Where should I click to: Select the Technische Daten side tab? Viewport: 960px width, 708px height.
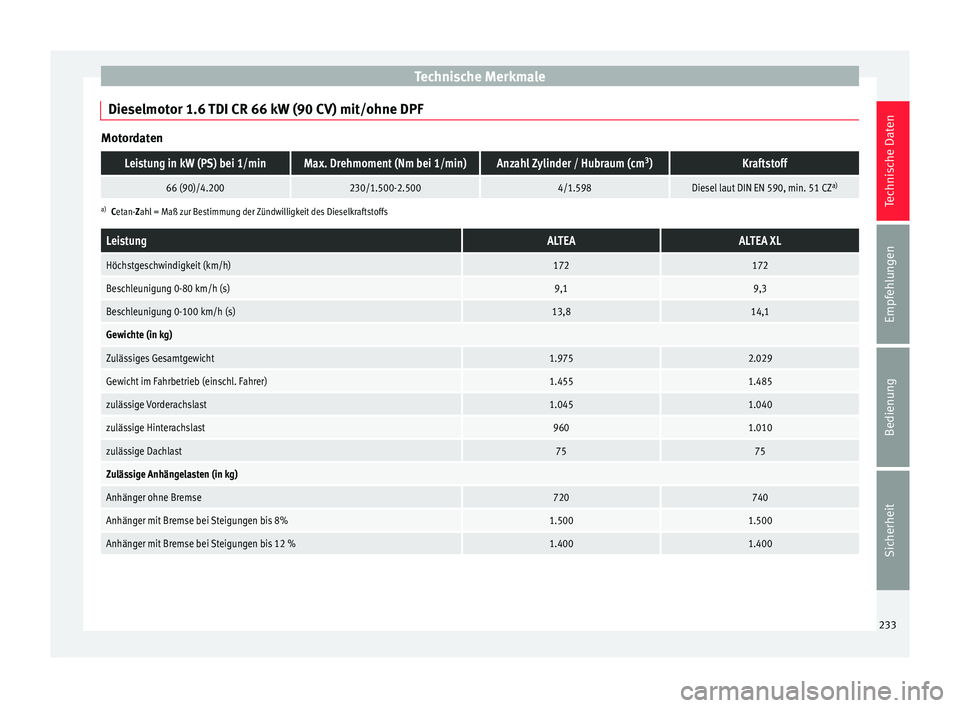click(x=892, y=160)
